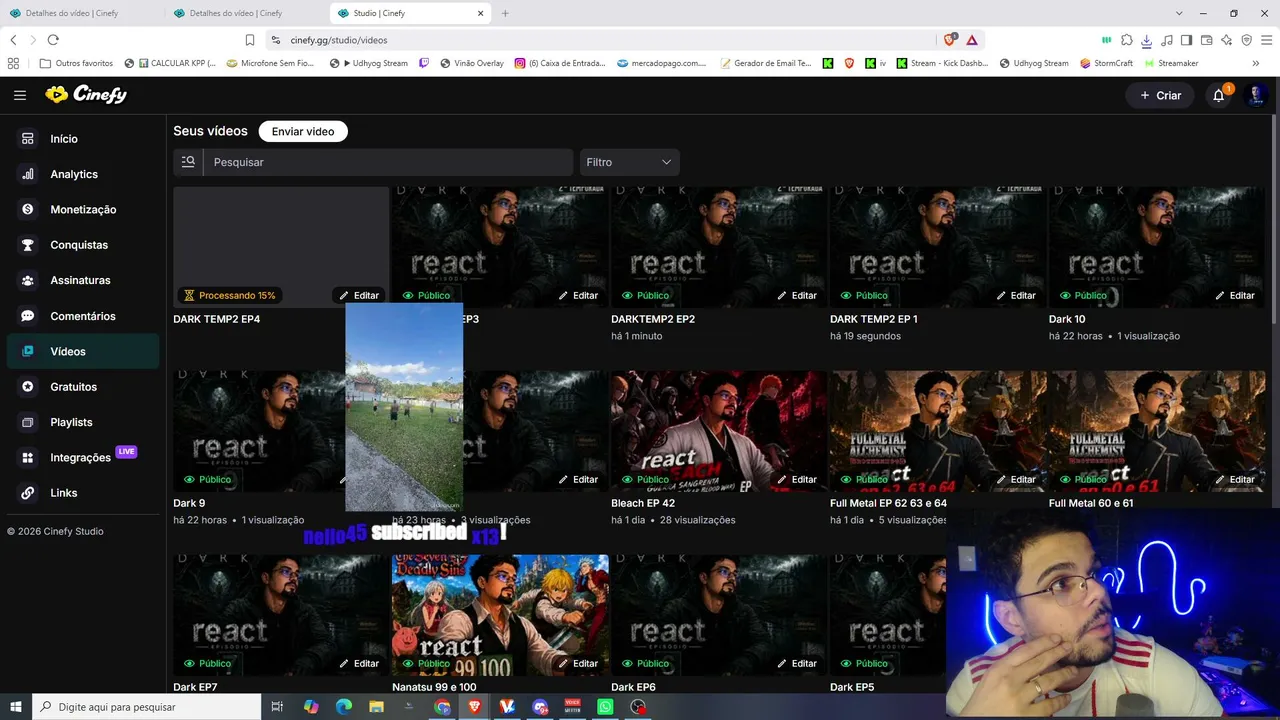Image resolution: width=1280 pixels, height=720 pixels.
Task: Edit the DARKTEMP2 EP2 video
Action: click(797, 295)
